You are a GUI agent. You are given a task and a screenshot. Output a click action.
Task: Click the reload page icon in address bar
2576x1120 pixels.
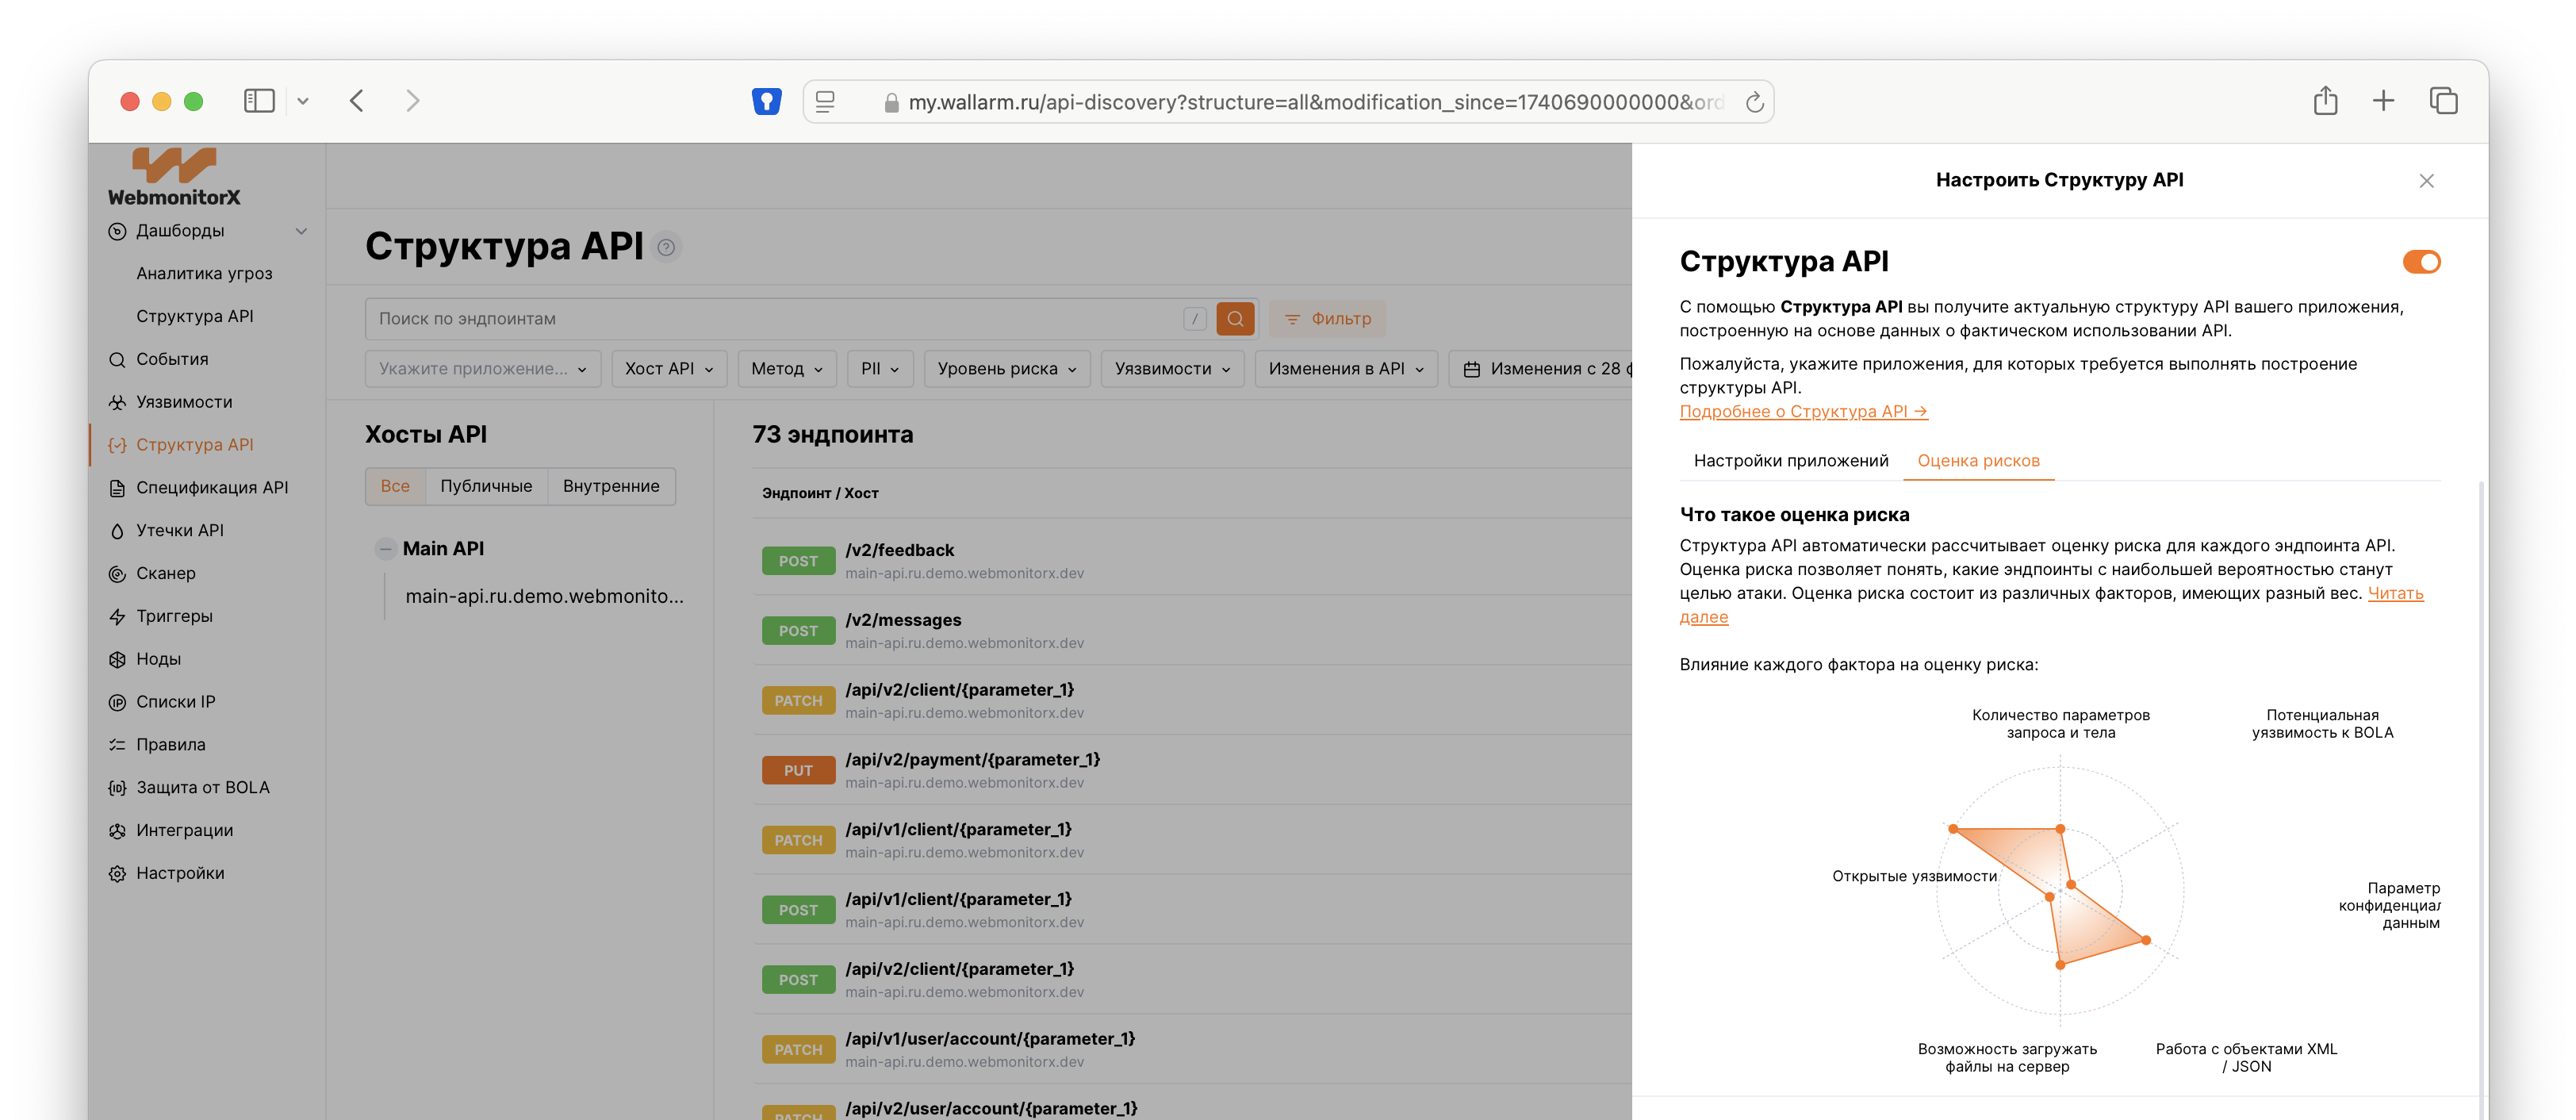tap(1754, 102)
